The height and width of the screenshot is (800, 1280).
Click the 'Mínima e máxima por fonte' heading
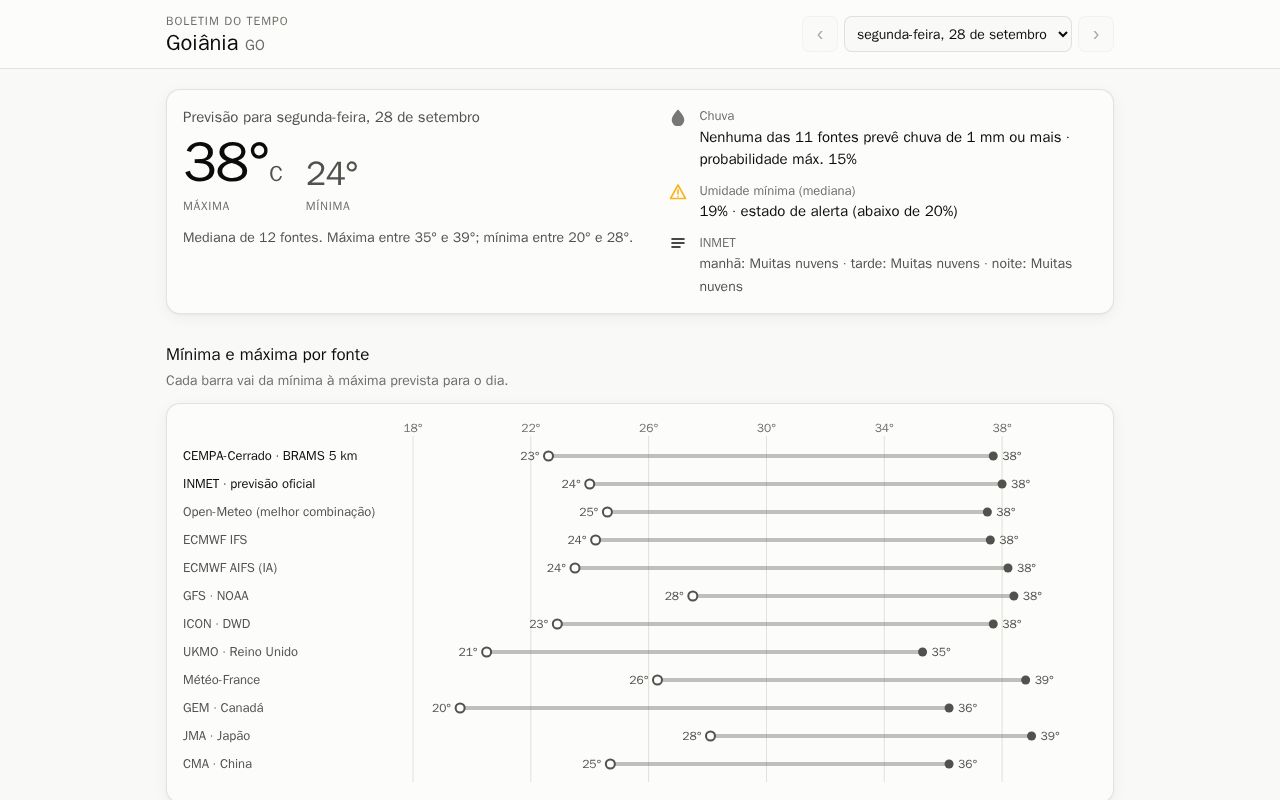(x=267, y=354)
